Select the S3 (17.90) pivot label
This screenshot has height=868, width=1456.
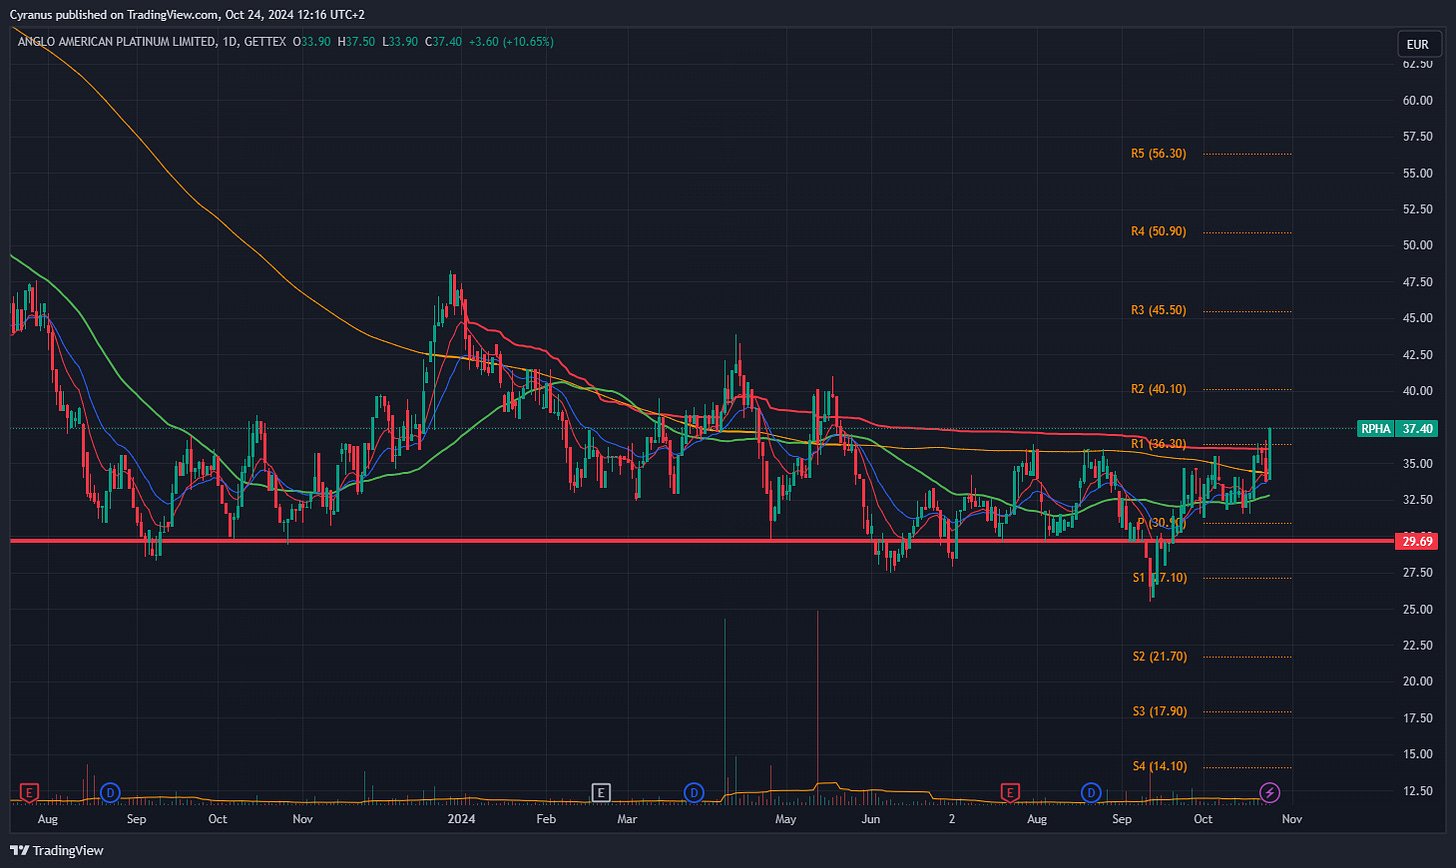click(1159, 711)
